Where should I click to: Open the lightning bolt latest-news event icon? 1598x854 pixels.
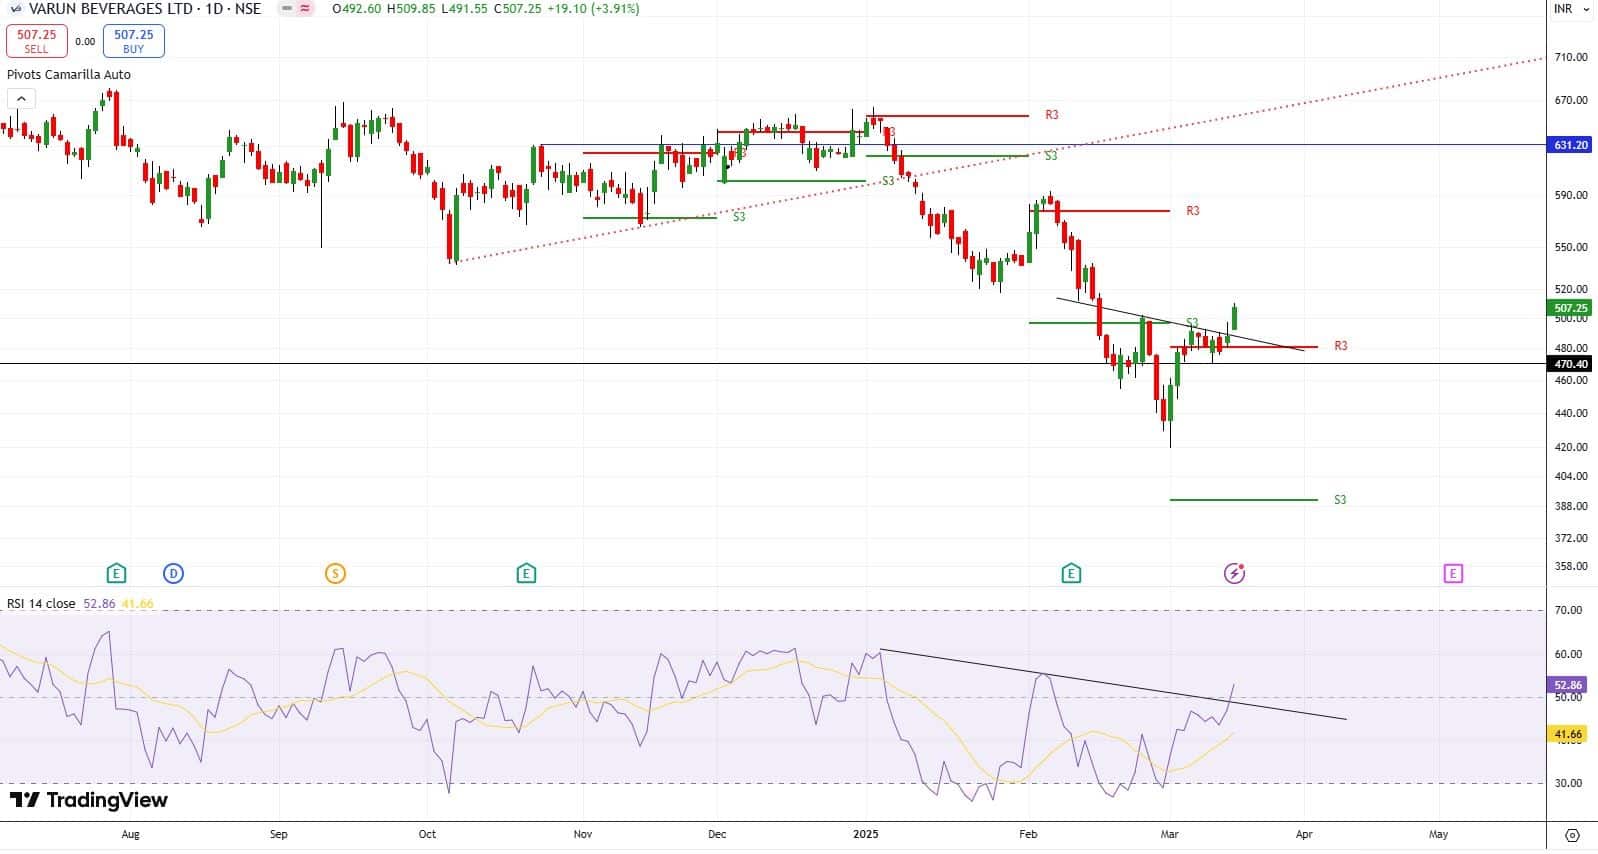1234,573
